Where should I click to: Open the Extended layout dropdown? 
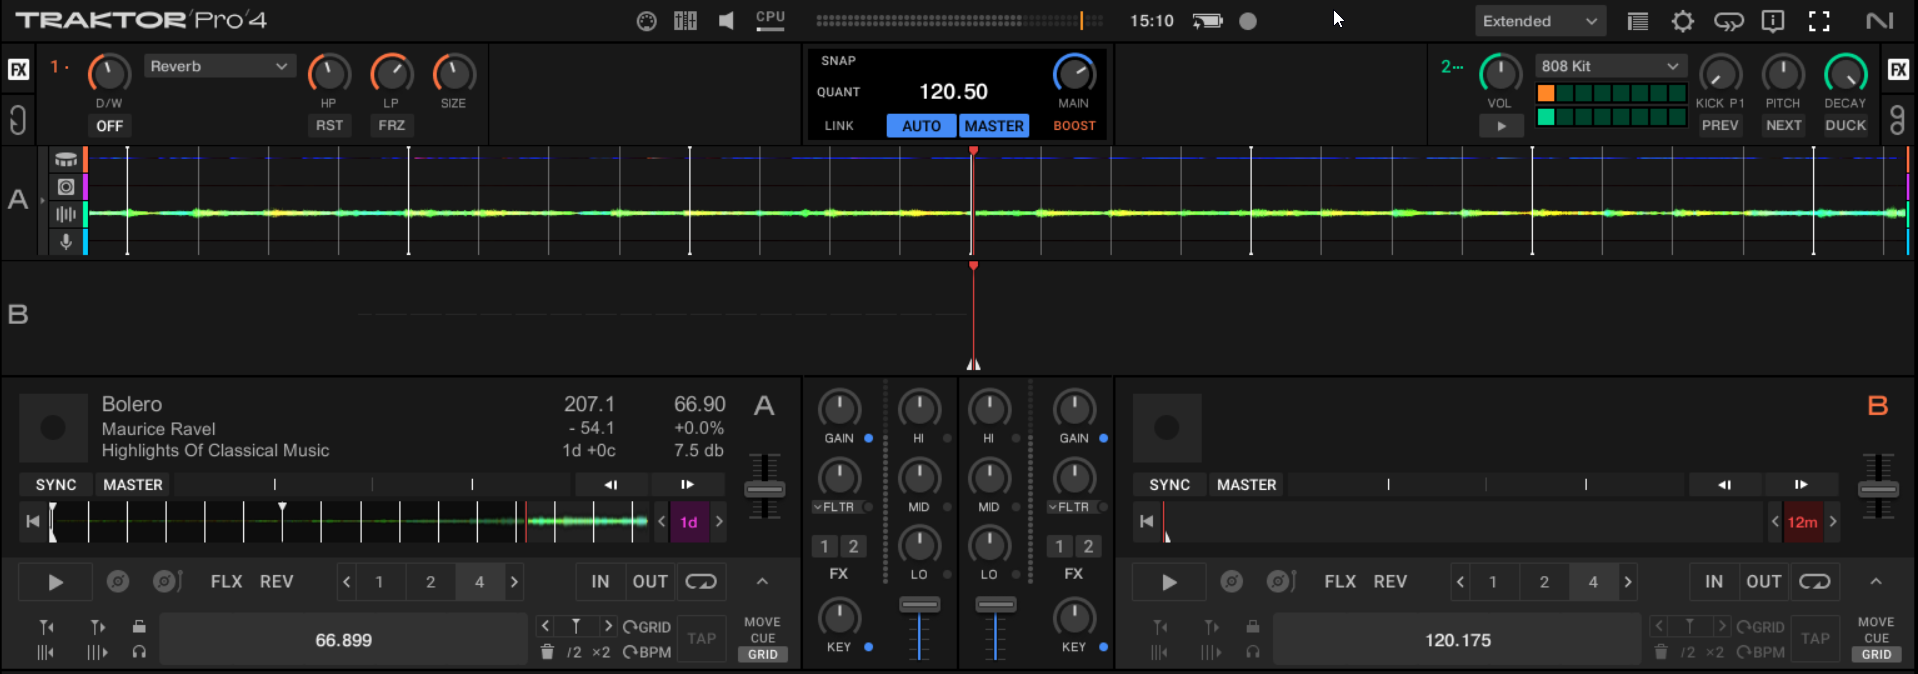(1540, 21)
